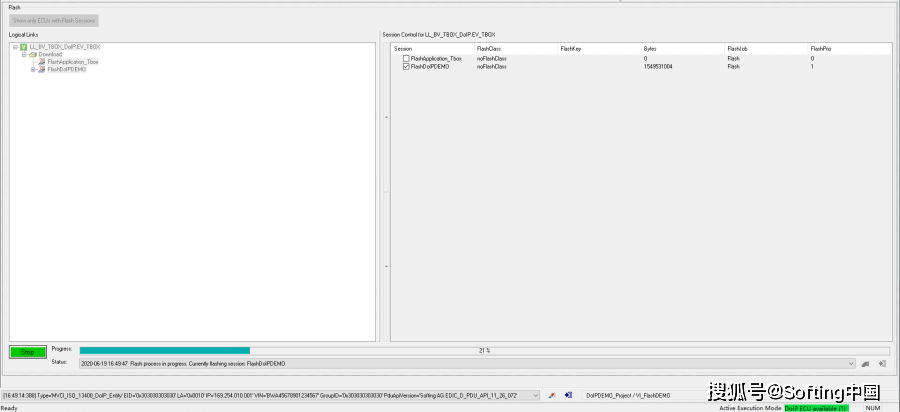Click the red-blue connector icon in the bottom bar
900x412 pixels.
[552, 395]
